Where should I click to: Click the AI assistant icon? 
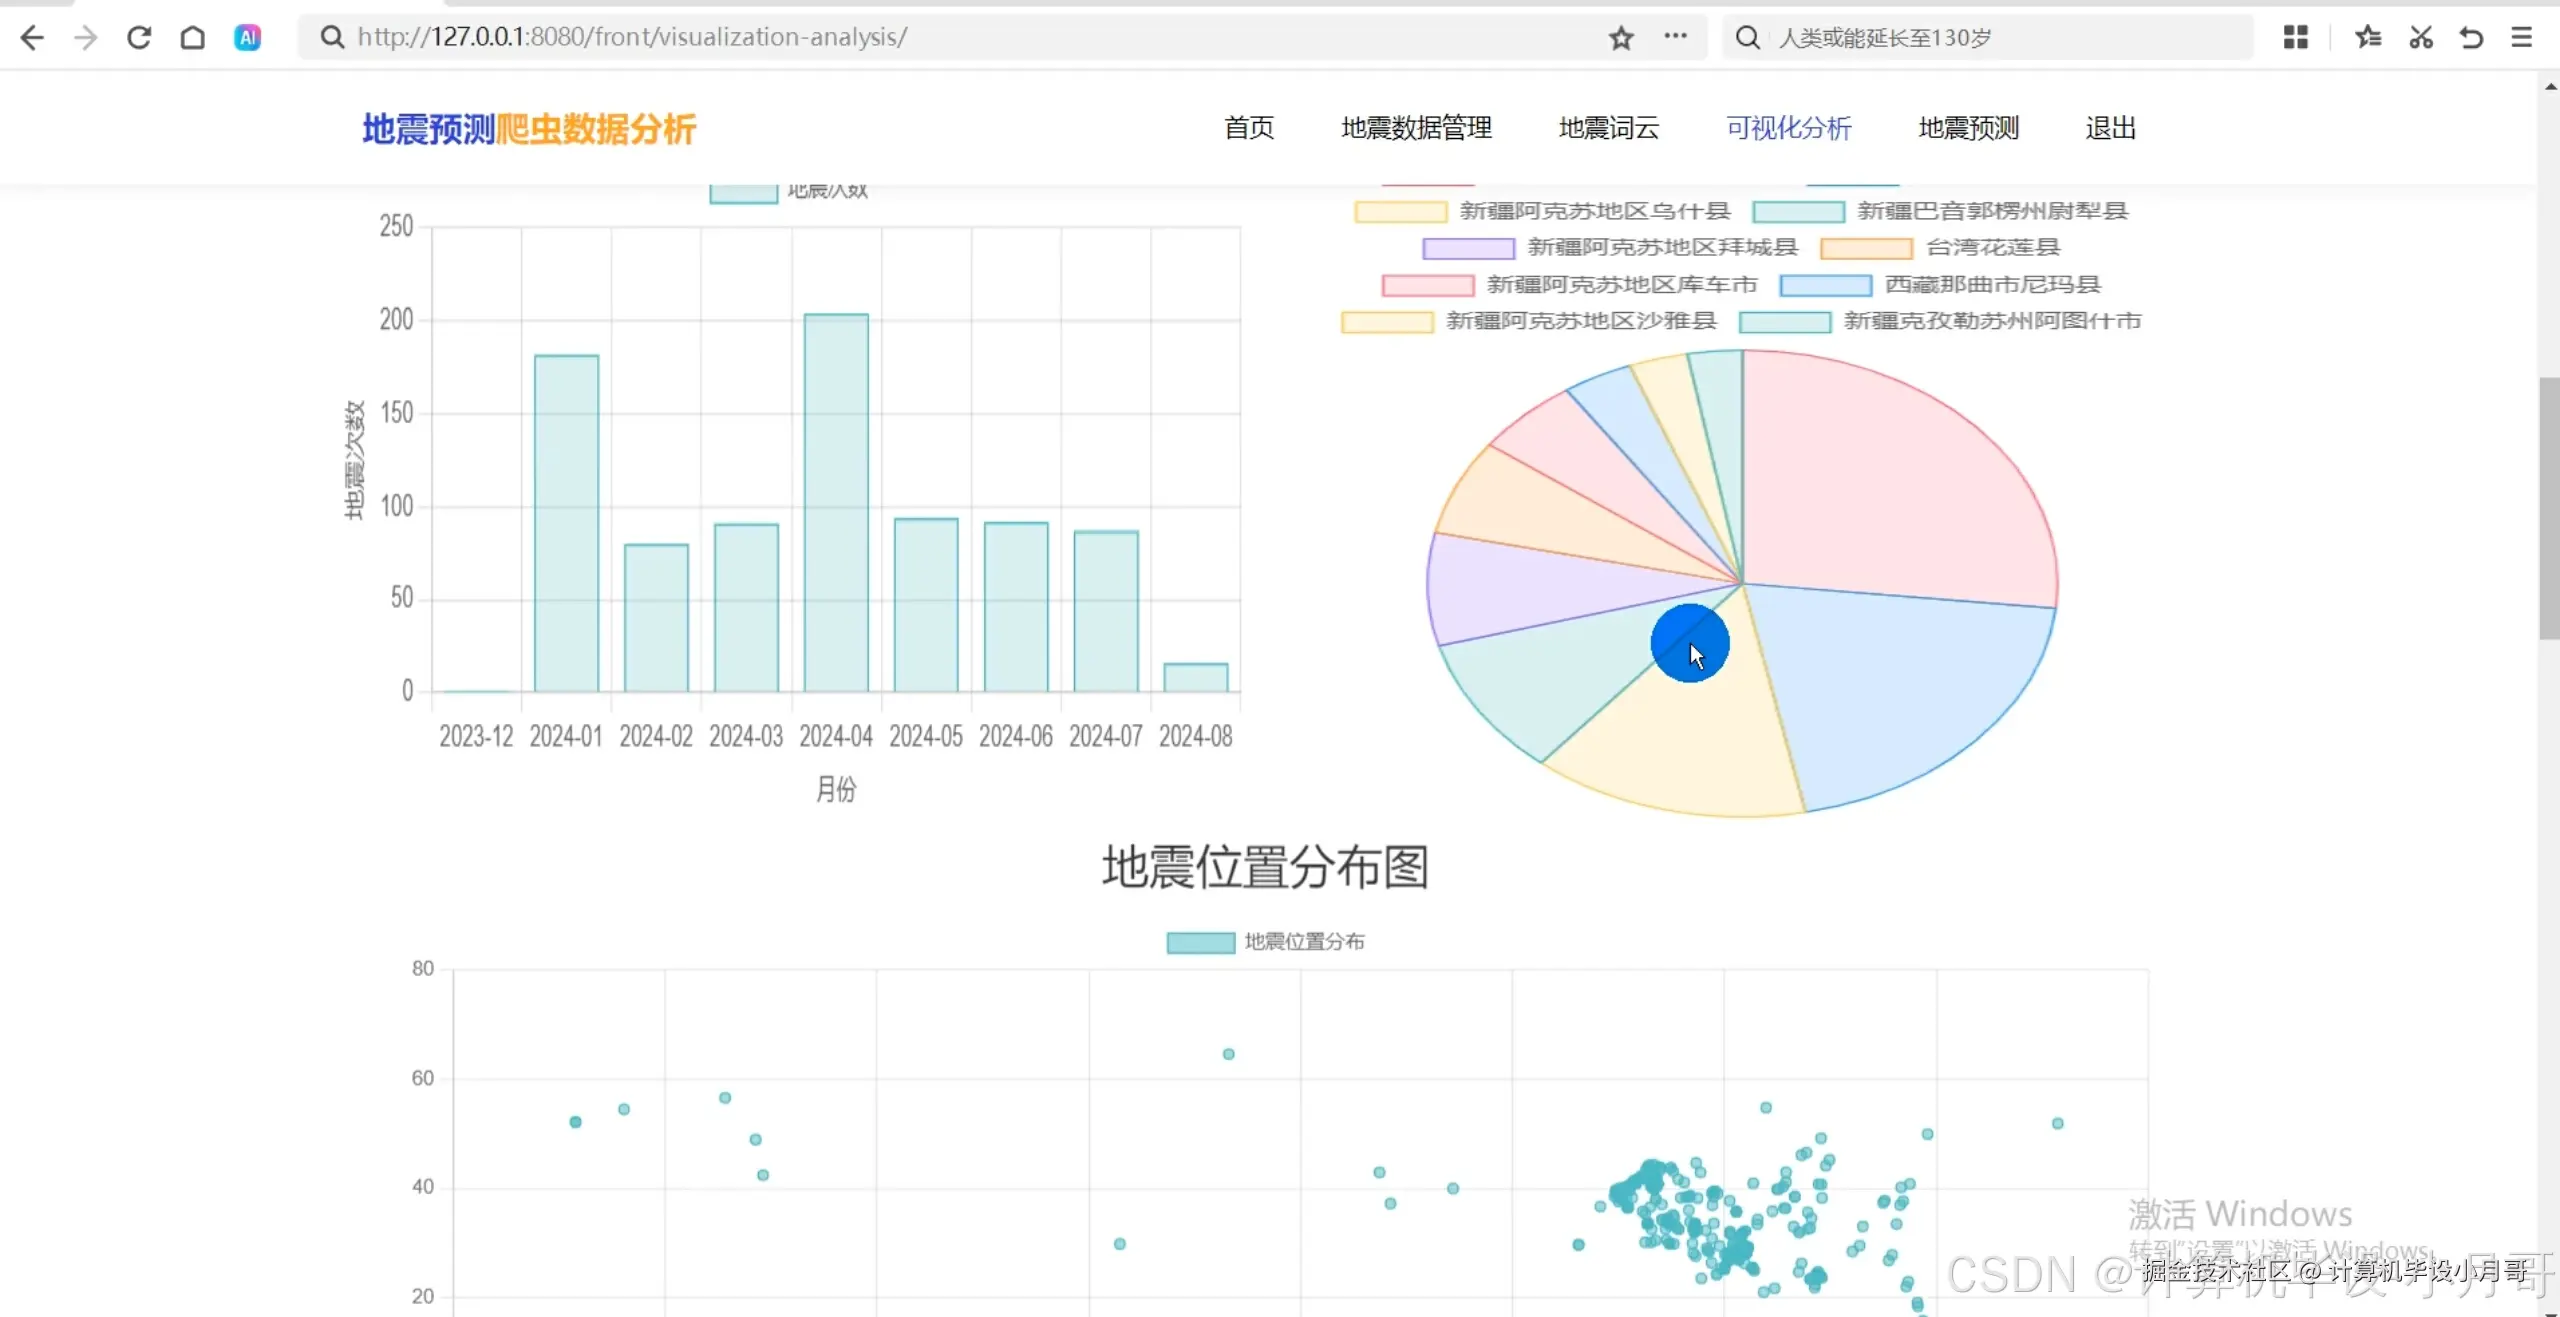pyautogui.click(x=247, y=38)
